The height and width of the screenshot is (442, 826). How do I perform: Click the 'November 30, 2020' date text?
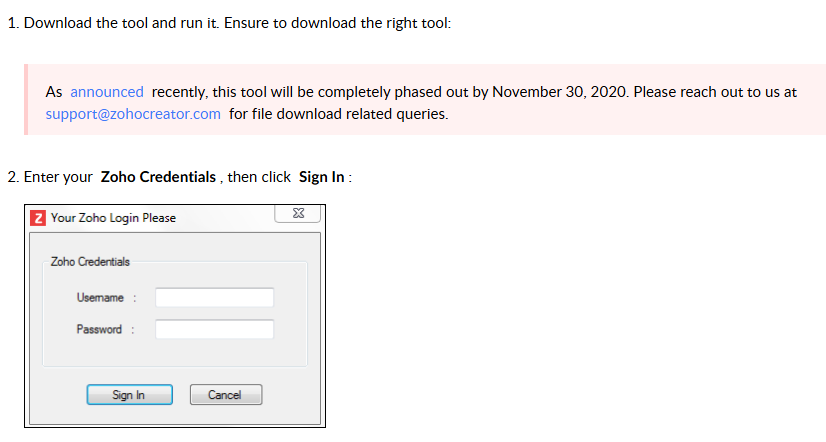coord(560,92)
